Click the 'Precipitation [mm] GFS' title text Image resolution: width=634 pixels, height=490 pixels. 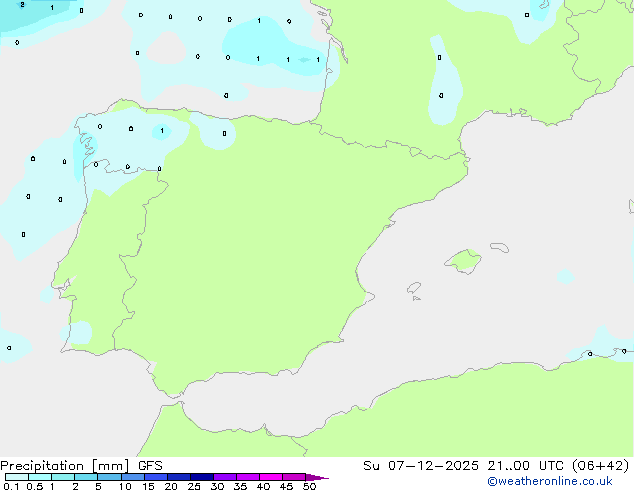click(x=81, y=466)
